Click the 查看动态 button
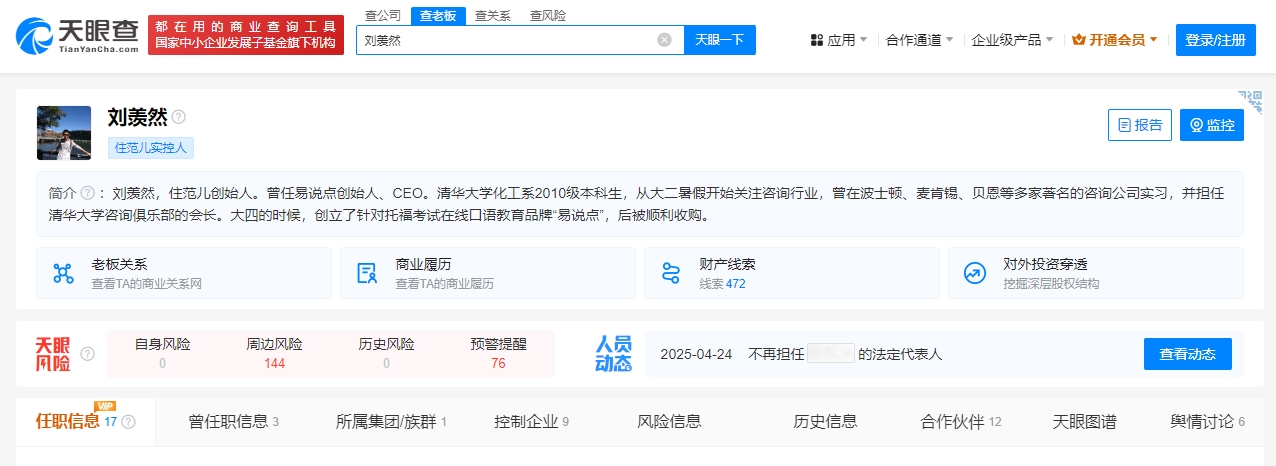 pos(1188,354)
